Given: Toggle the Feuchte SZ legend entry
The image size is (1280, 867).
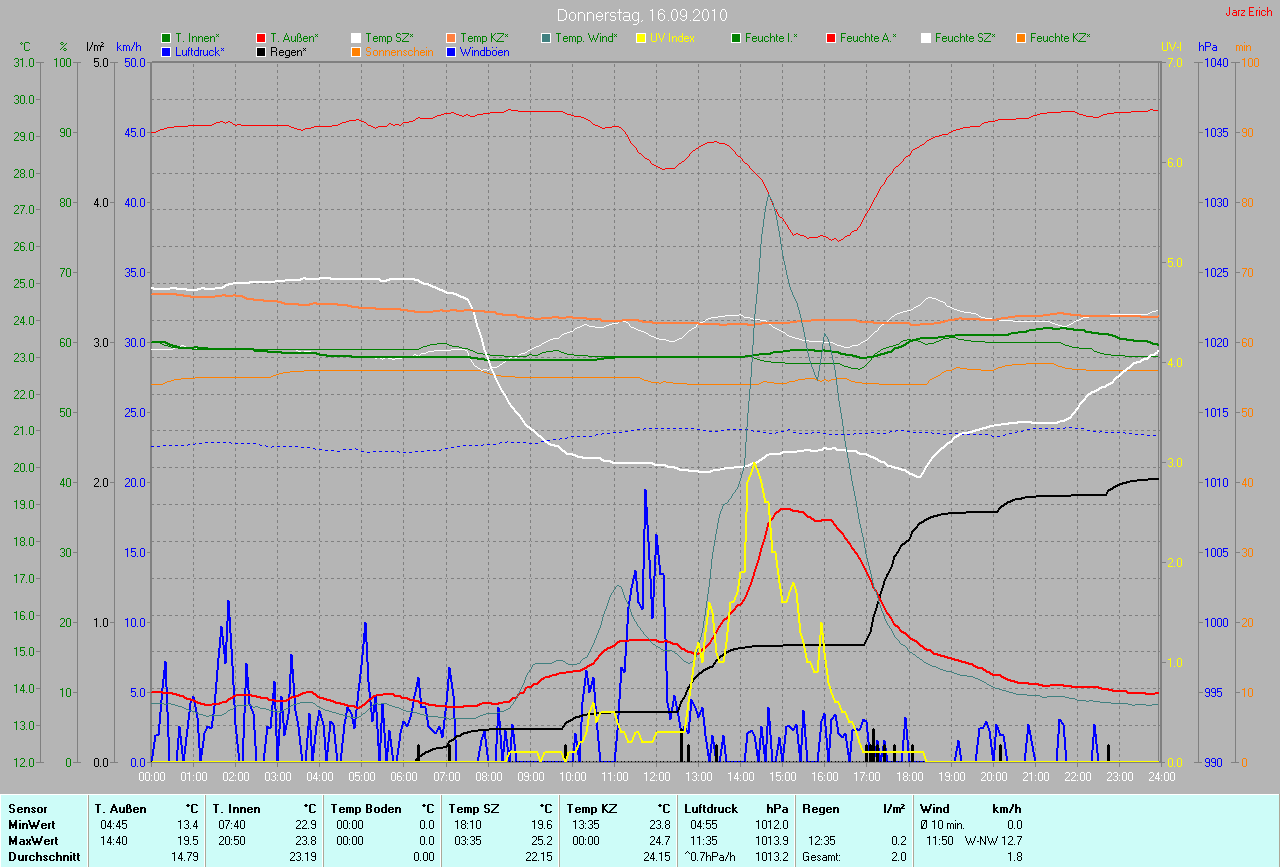Looking at the screenshot, I should pos(964,38).
